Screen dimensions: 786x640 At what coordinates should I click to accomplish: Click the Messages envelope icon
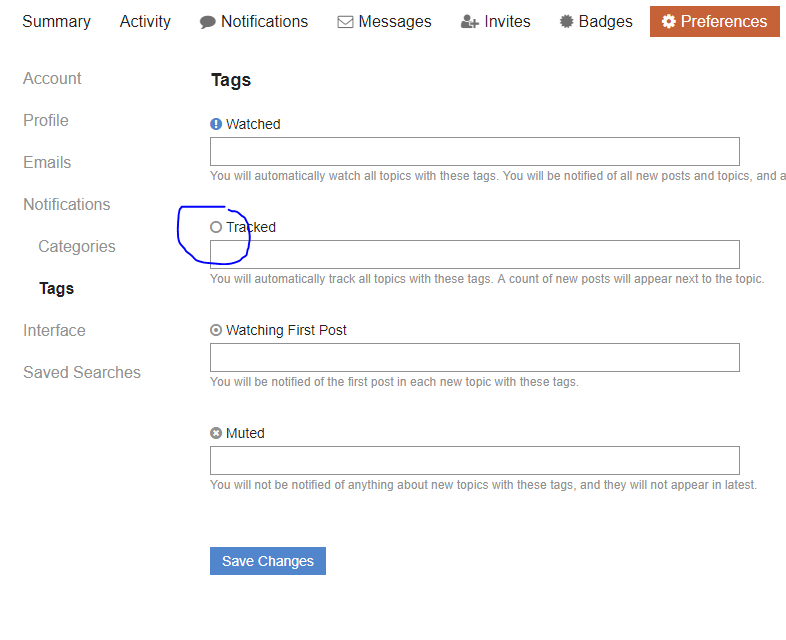coord(346,22)
